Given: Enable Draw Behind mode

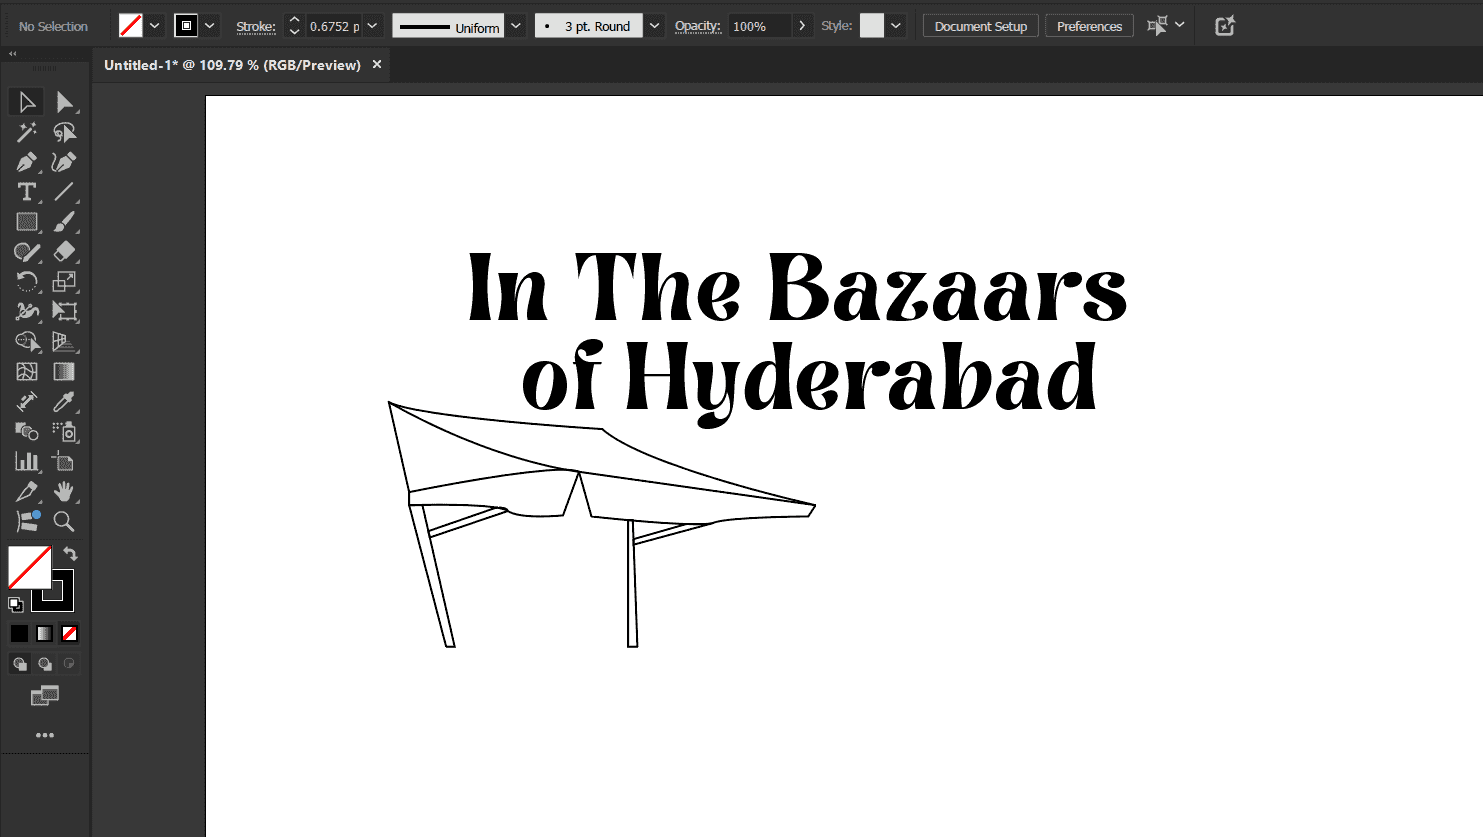Looking at the screenshot, I should (44, 663).
